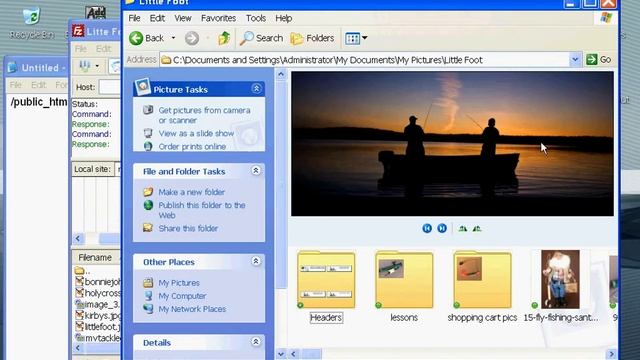Go up one folder level
Screen dimensions: 640x360
224,38
